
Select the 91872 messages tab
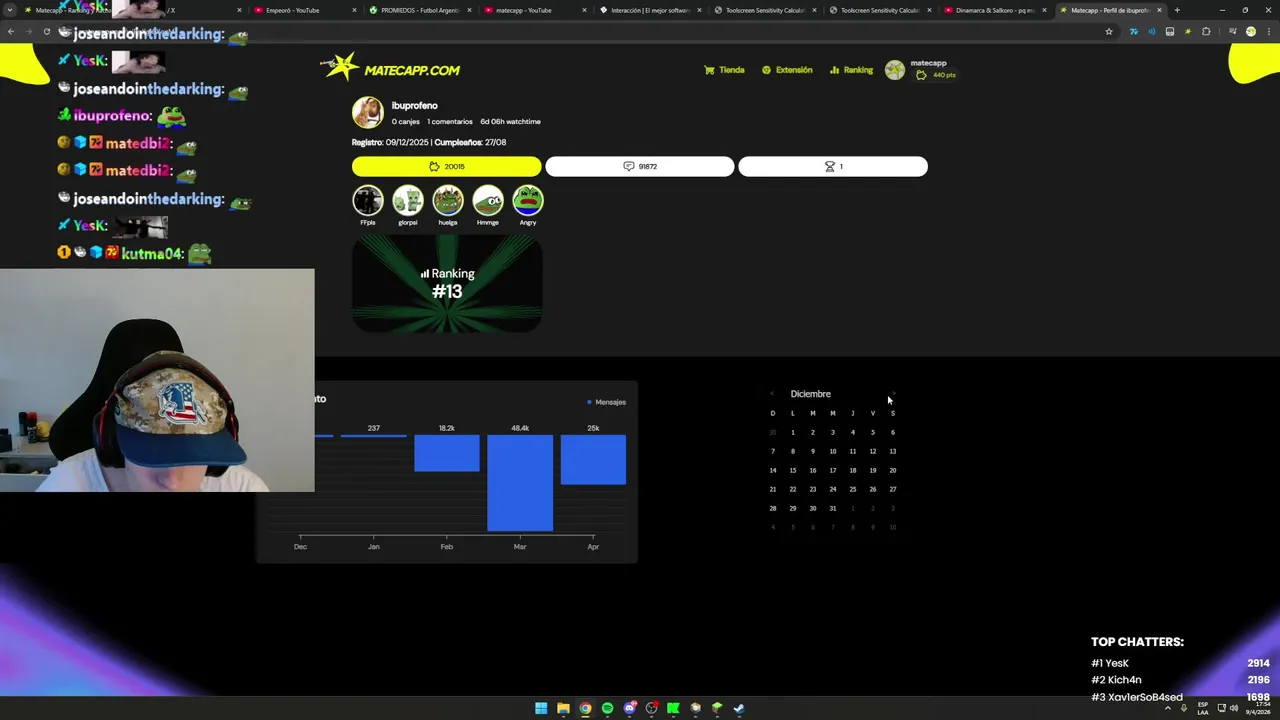[x=640, y=167]
